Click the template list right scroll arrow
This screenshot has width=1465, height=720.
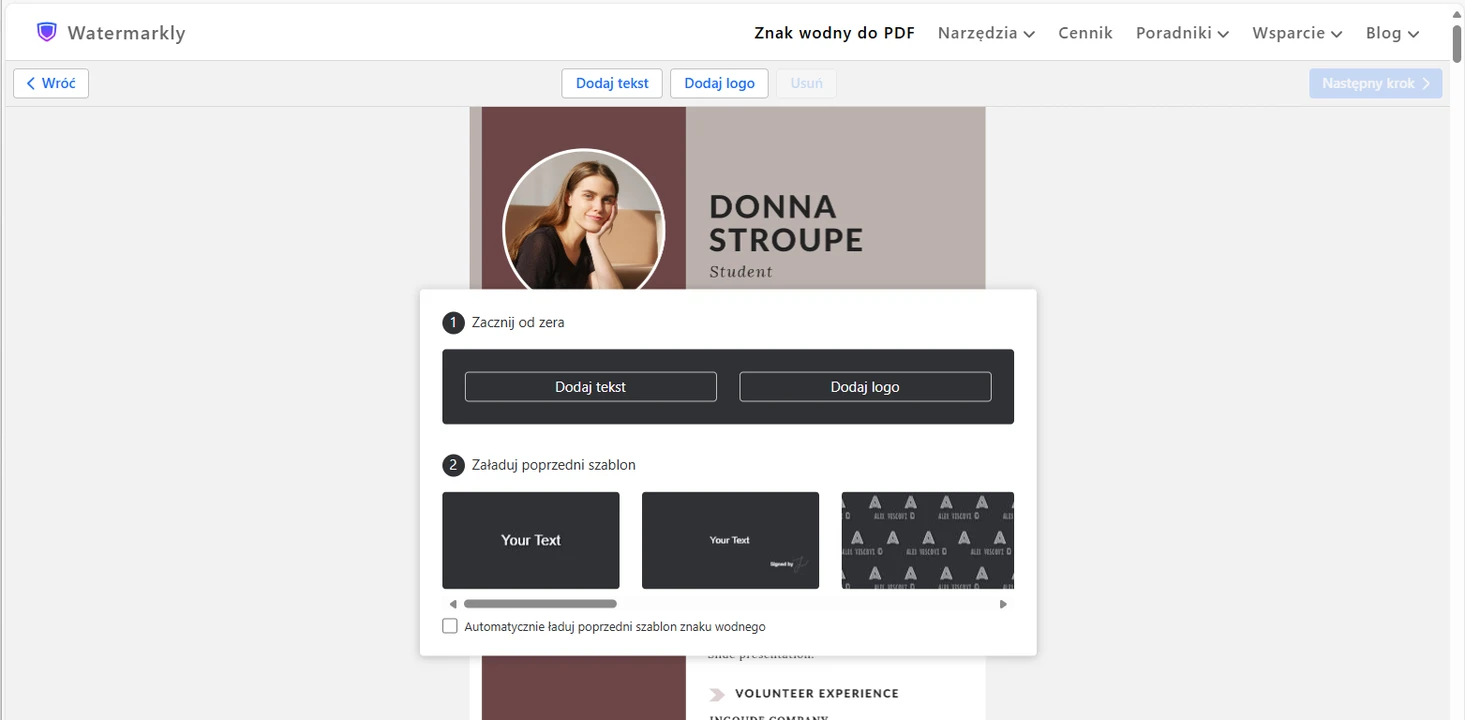(1003, 604)
